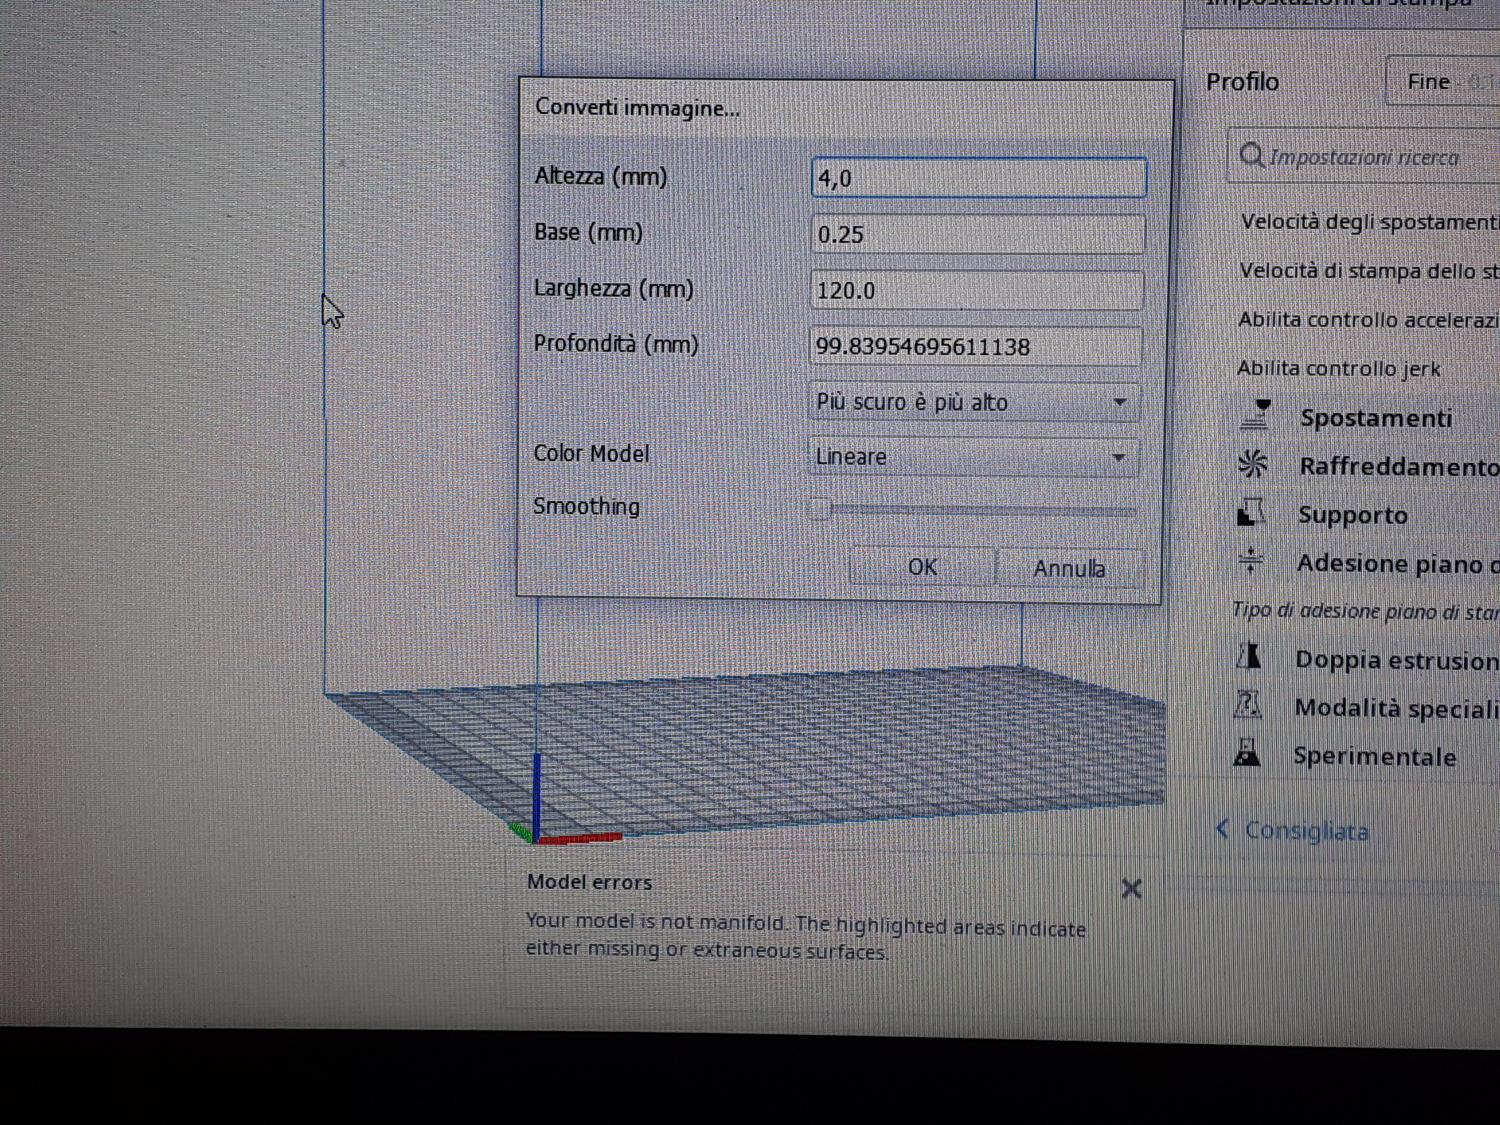The height and width of the screenshot is (1125, 1500).
Task: Click the 'Converti immagine...' dialog title
Action: coord(637,107)
